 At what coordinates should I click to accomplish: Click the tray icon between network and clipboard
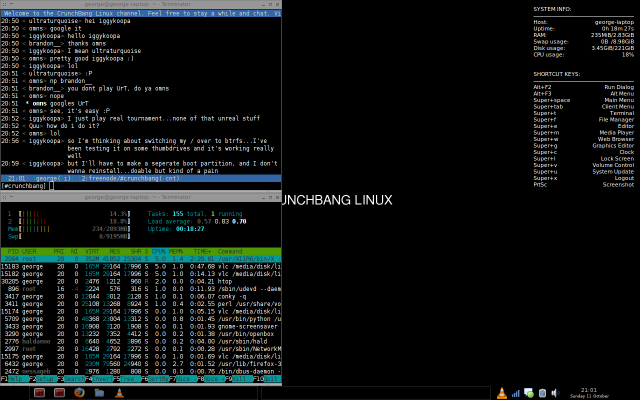point(529,393)
